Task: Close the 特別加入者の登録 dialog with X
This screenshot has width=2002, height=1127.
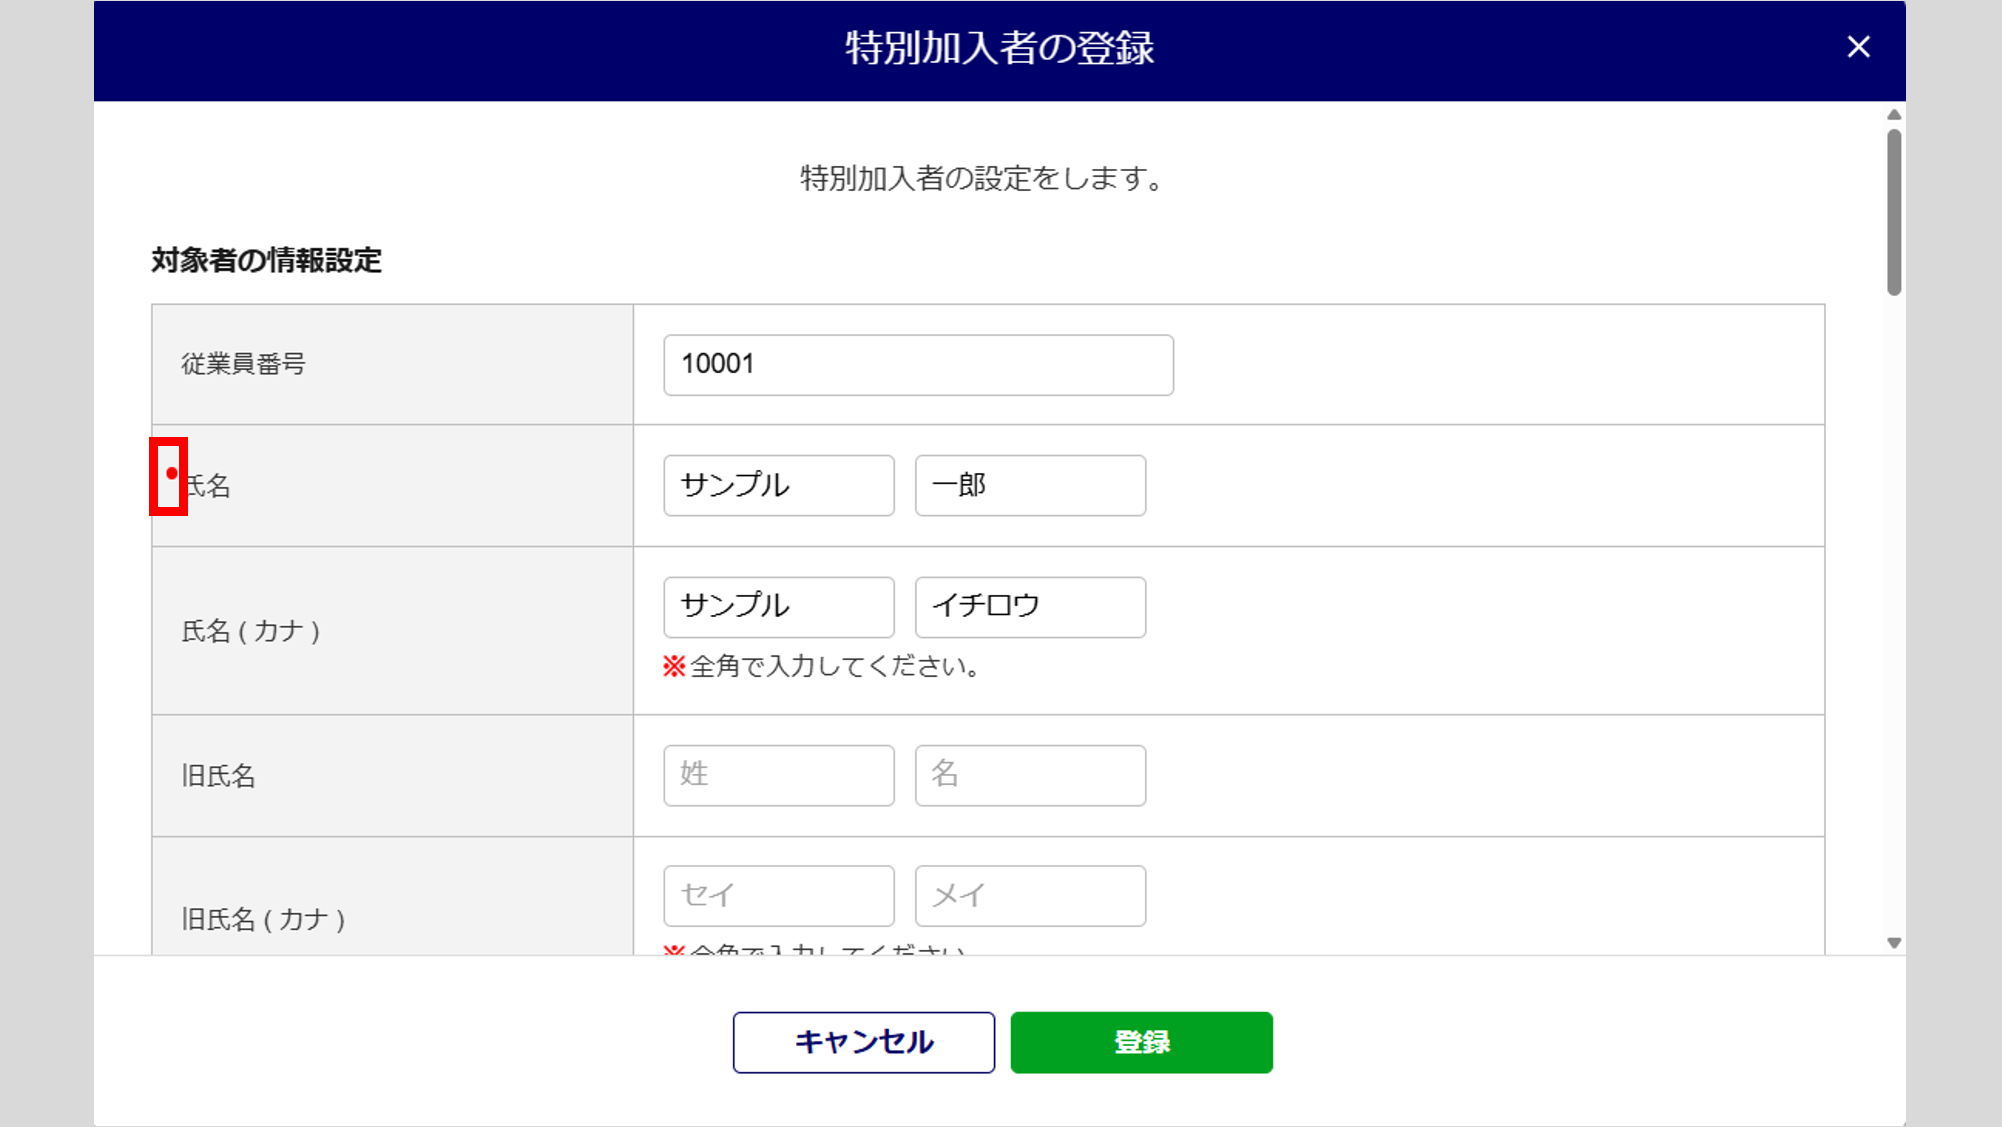Action: click(x=1858, y=47)
